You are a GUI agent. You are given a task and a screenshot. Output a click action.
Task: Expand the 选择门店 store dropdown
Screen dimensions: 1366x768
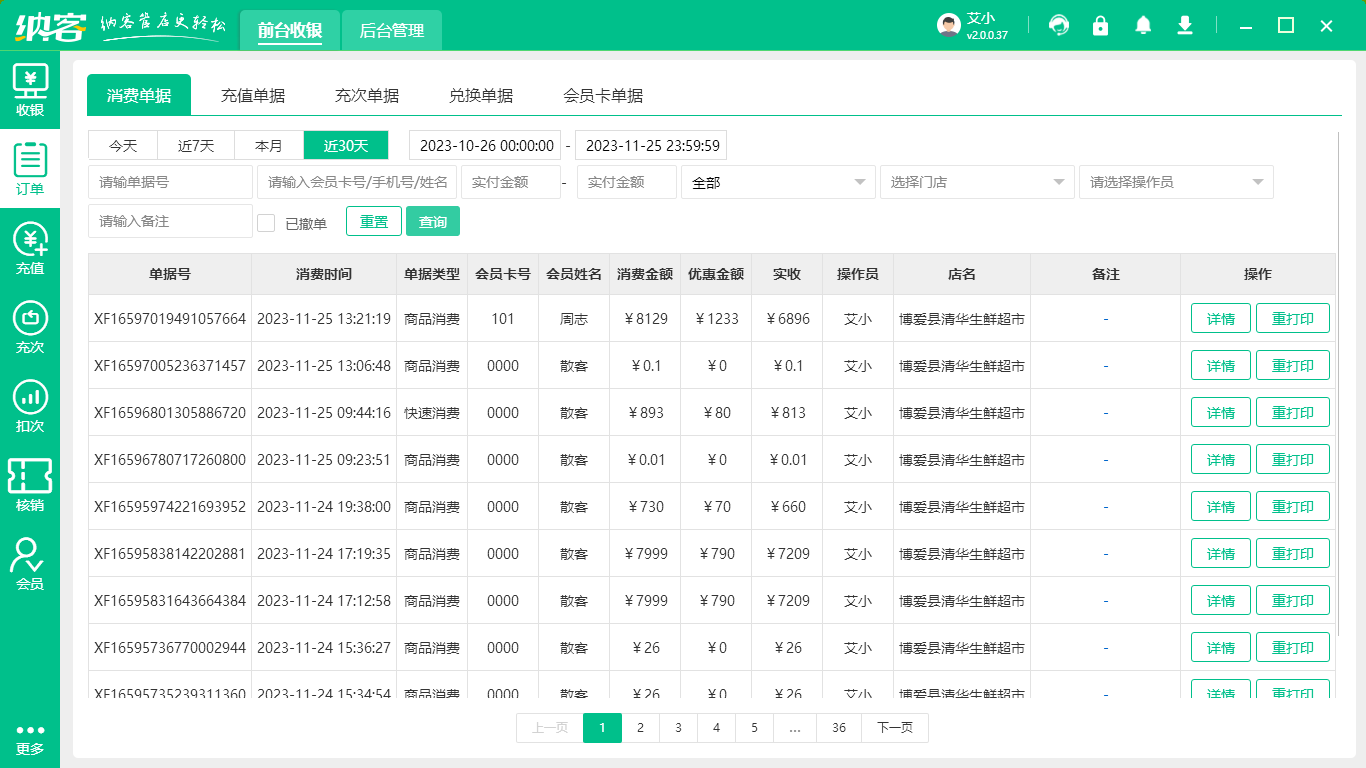point(977,182)
